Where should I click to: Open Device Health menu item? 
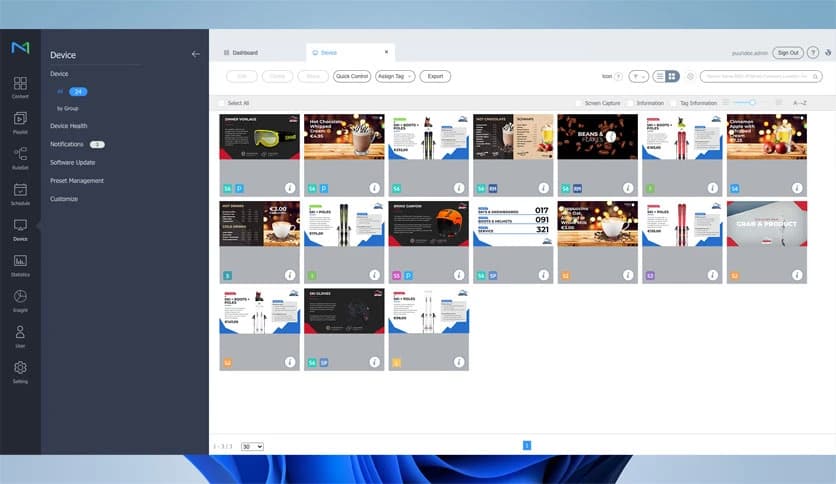click(69, 126)
